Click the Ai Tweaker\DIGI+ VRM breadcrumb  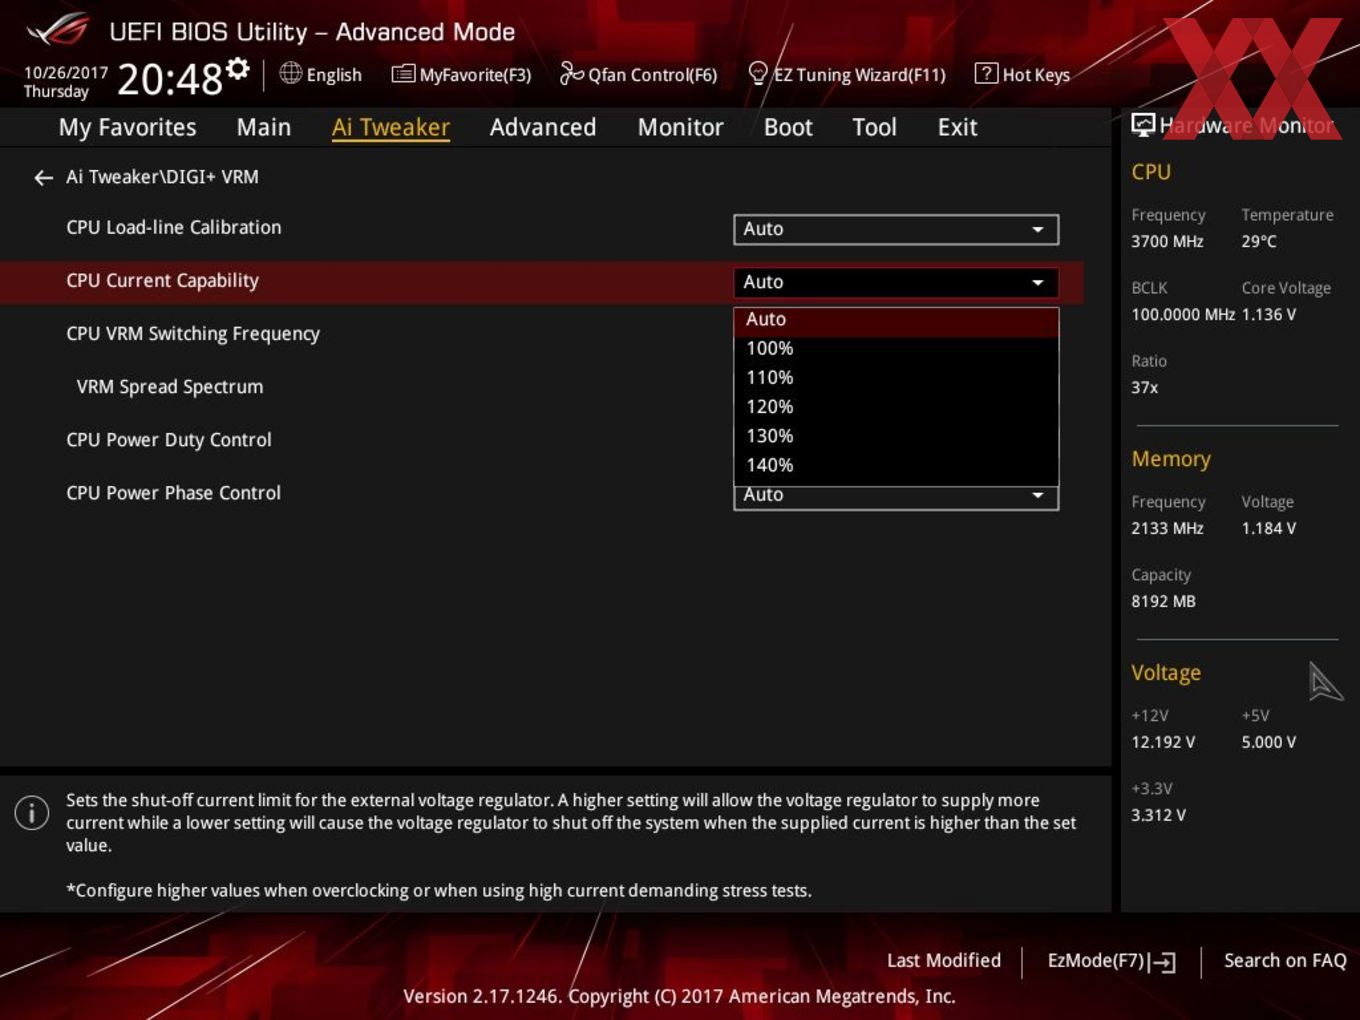coord(162,177)
